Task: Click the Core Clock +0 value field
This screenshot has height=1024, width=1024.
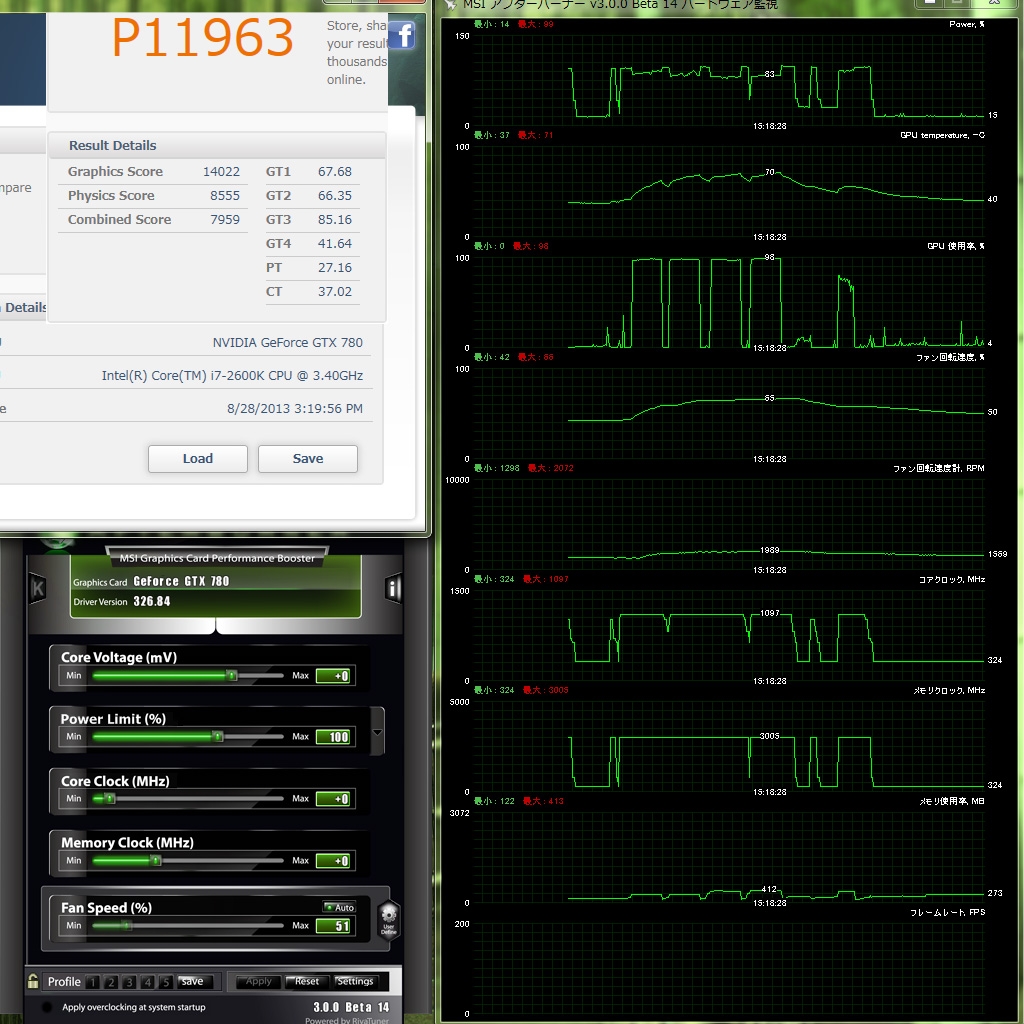Action: click(334, 799)
